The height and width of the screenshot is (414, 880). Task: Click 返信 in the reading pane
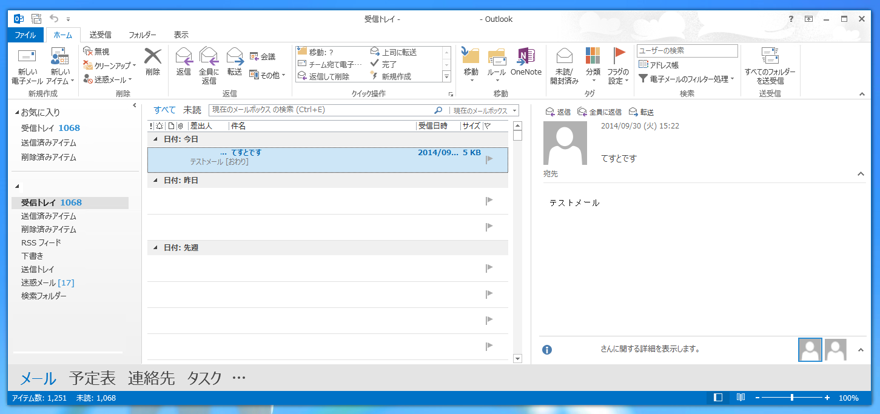[558, 112]
